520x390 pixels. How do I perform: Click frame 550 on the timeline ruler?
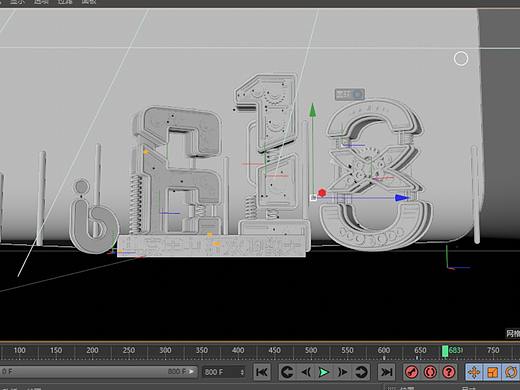(x=347, y=350)
